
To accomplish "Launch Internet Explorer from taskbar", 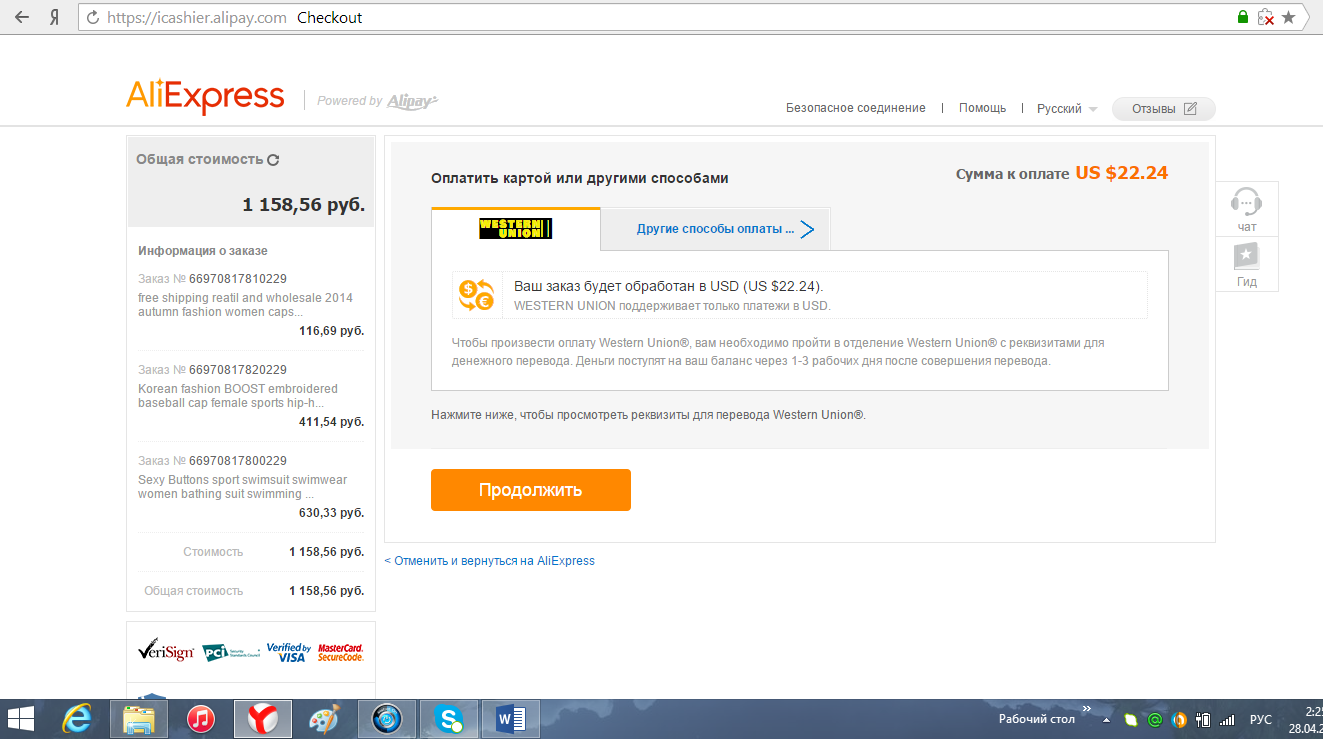I will click(x=77, y=718).
